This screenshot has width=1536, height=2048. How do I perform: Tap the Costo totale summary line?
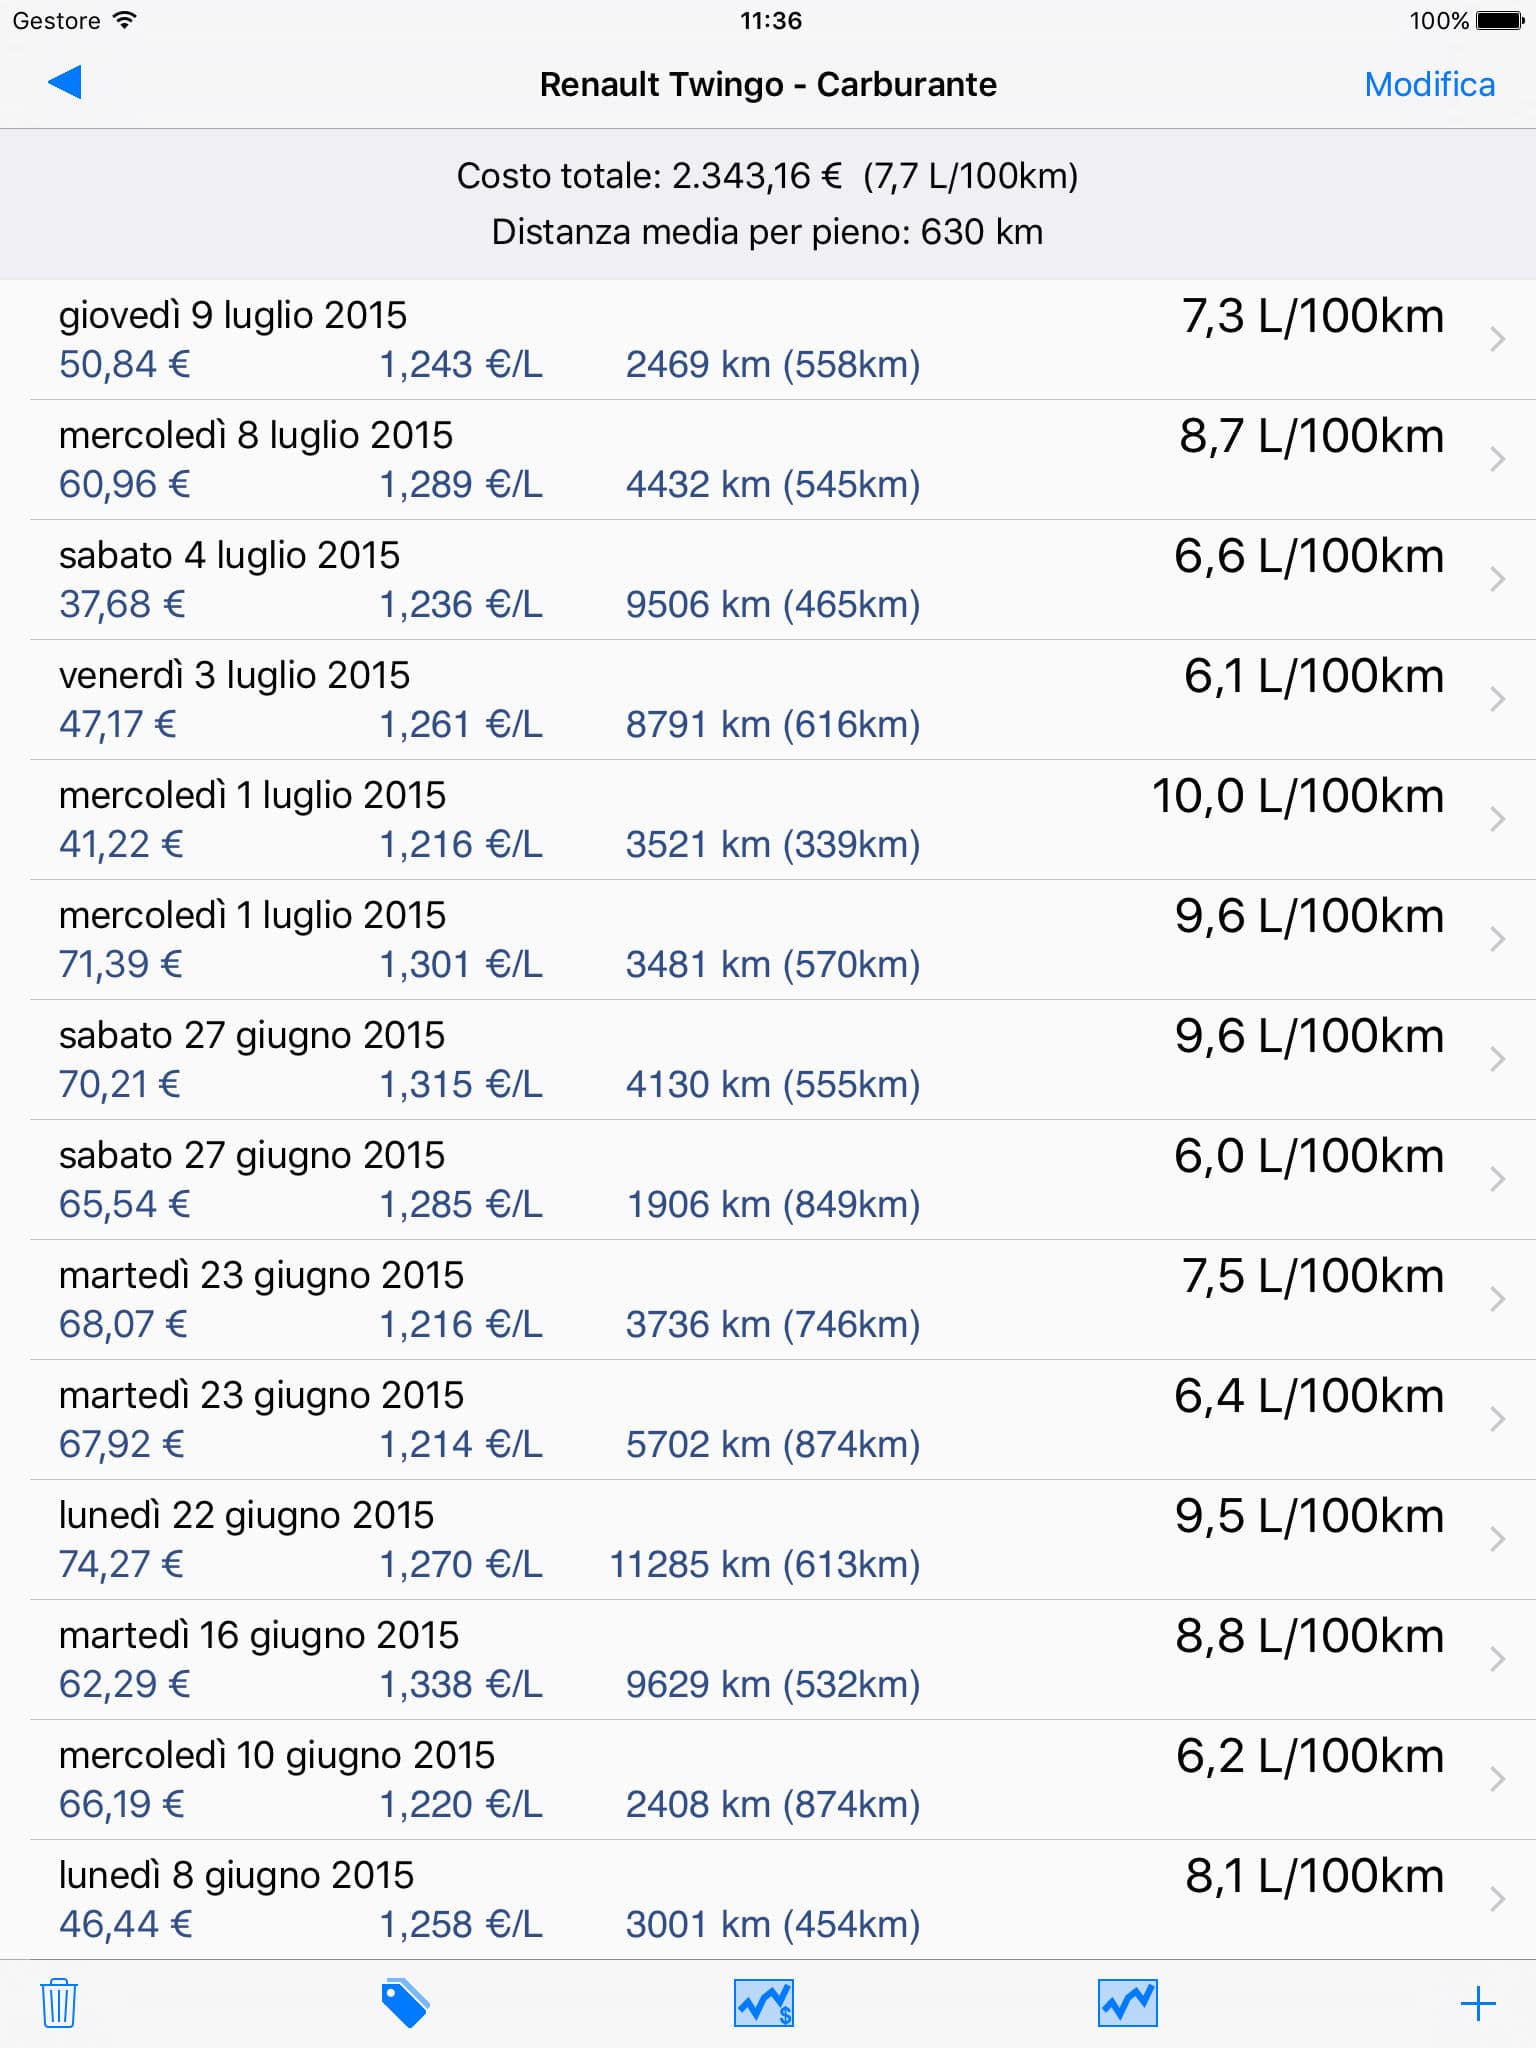coord(768,176)
